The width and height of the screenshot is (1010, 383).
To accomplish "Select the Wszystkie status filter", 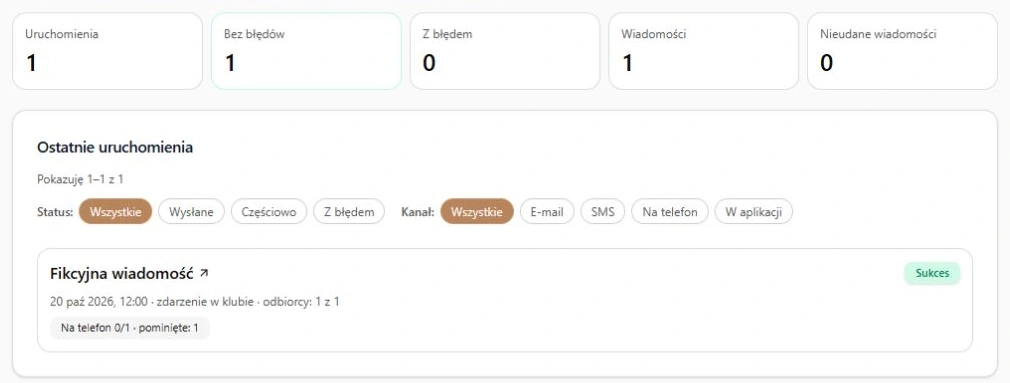I will 115,212.
